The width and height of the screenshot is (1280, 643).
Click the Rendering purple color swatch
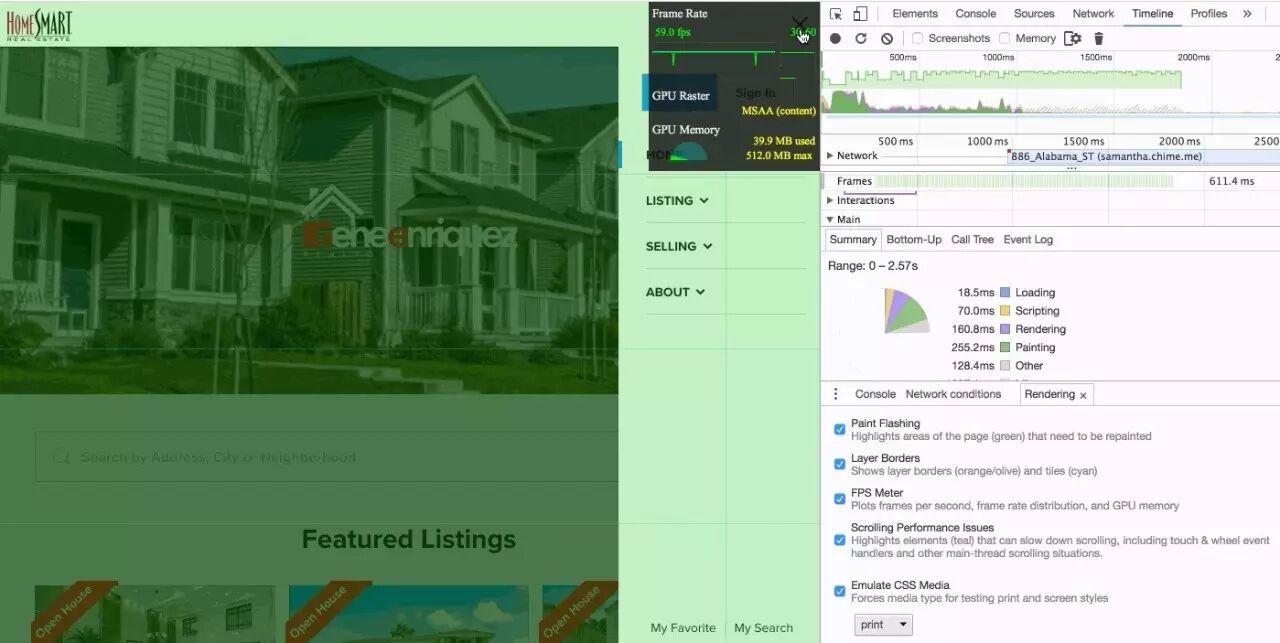pyautogui.click(x=1005, y=329)
